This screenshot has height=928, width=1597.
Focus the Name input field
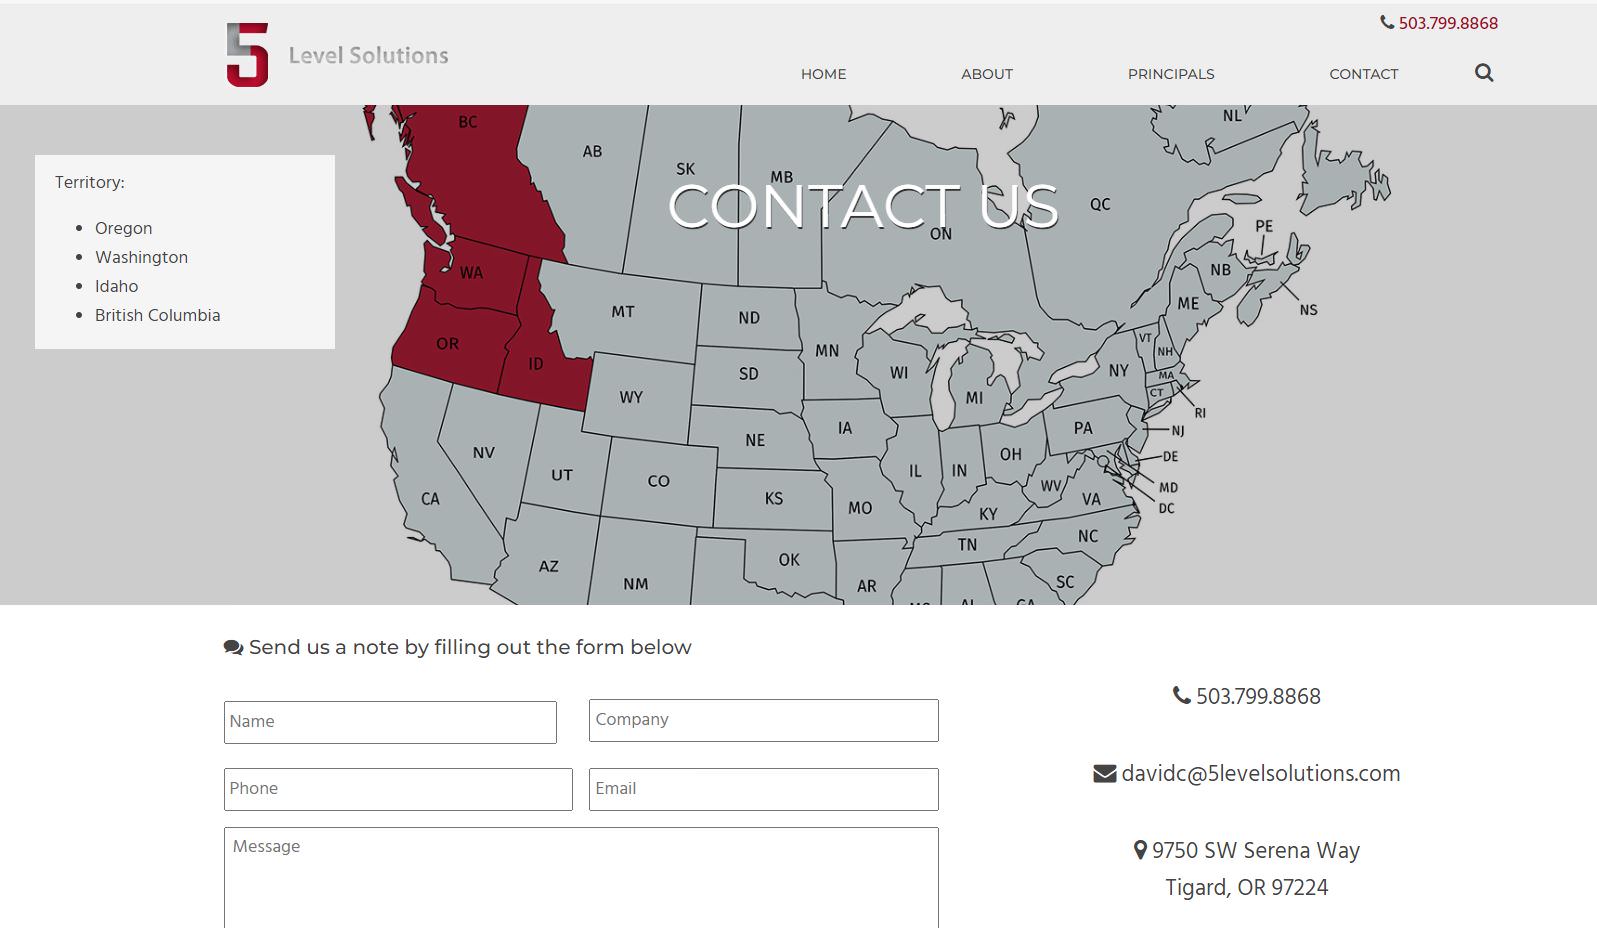(390, 722)
